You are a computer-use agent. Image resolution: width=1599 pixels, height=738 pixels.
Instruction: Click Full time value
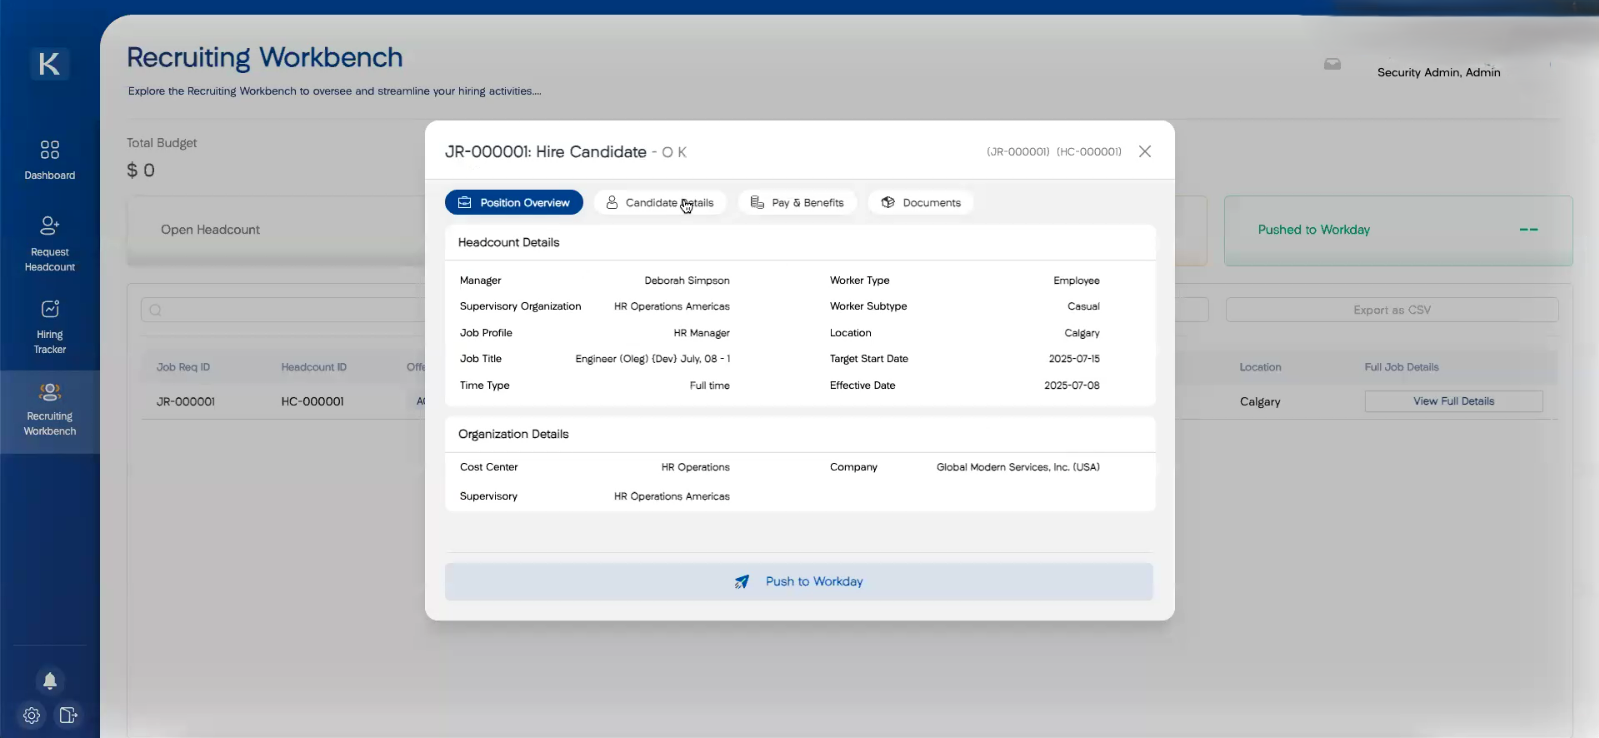pos(710,385)
